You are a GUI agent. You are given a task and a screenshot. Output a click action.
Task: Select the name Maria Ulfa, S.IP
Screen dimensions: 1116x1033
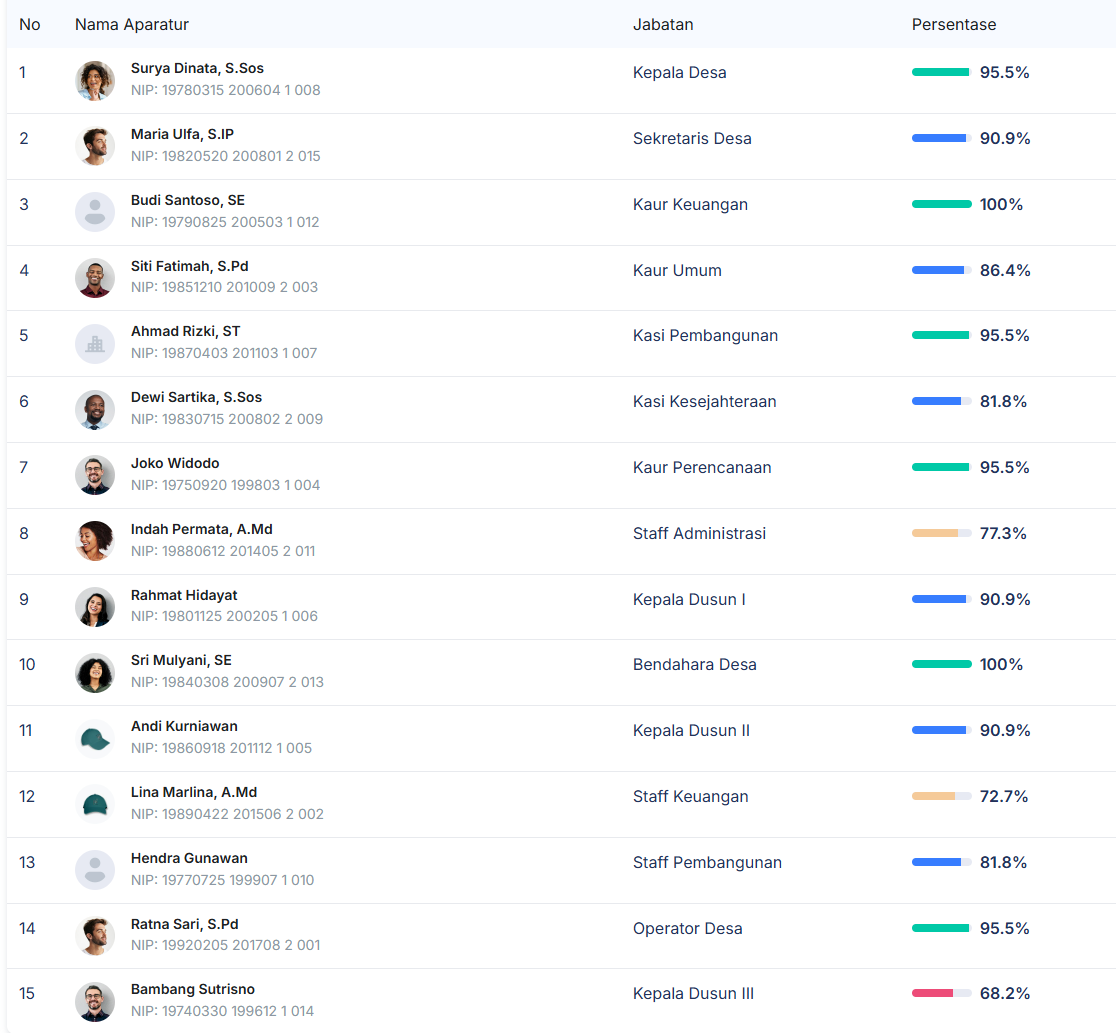(182, 134)
